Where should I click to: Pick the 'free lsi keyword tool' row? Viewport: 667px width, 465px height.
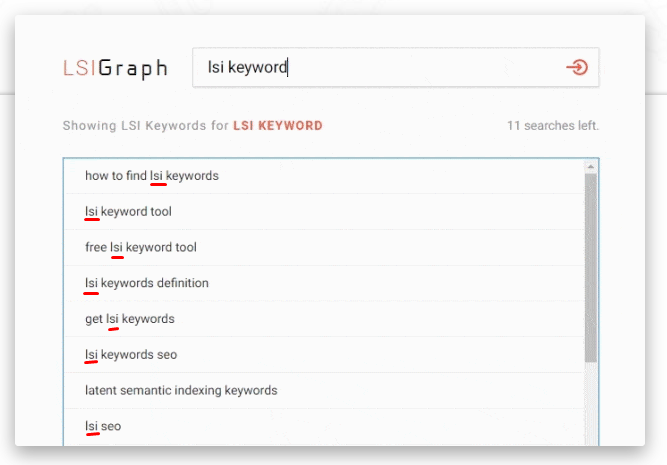click(141, 247)
